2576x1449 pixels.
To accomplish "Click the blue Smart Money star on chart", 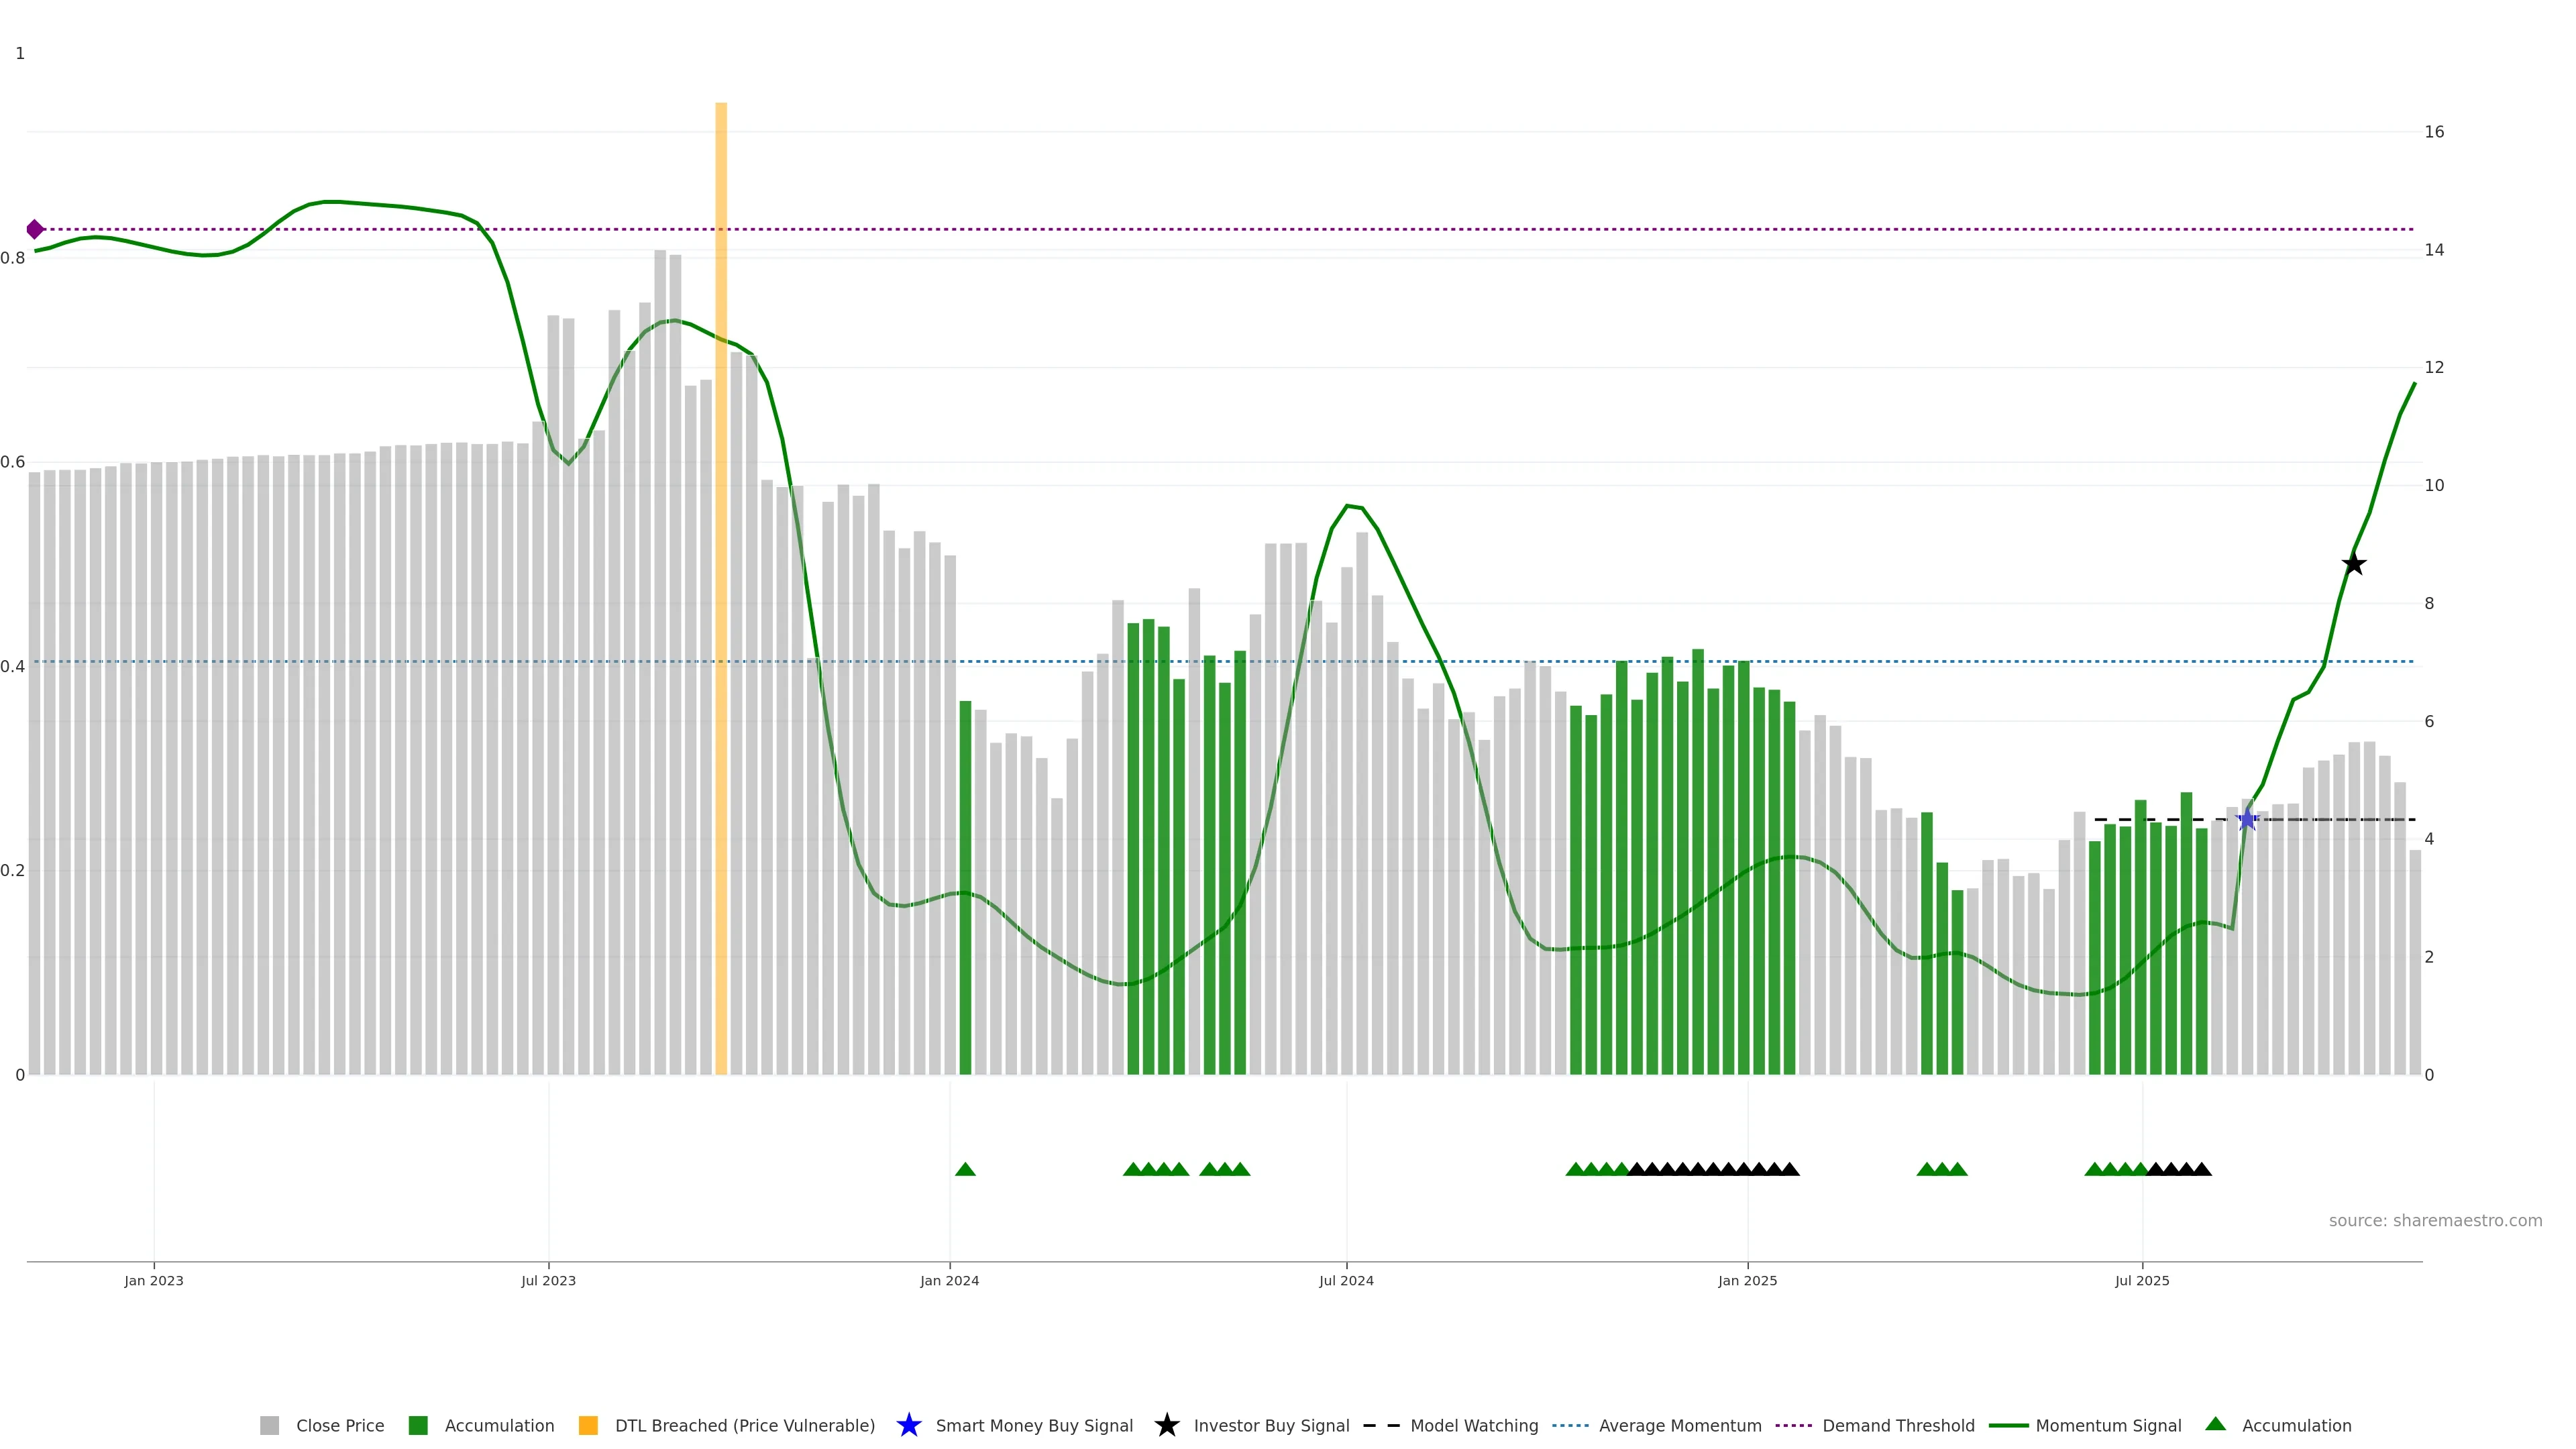I will [2247, 820].
